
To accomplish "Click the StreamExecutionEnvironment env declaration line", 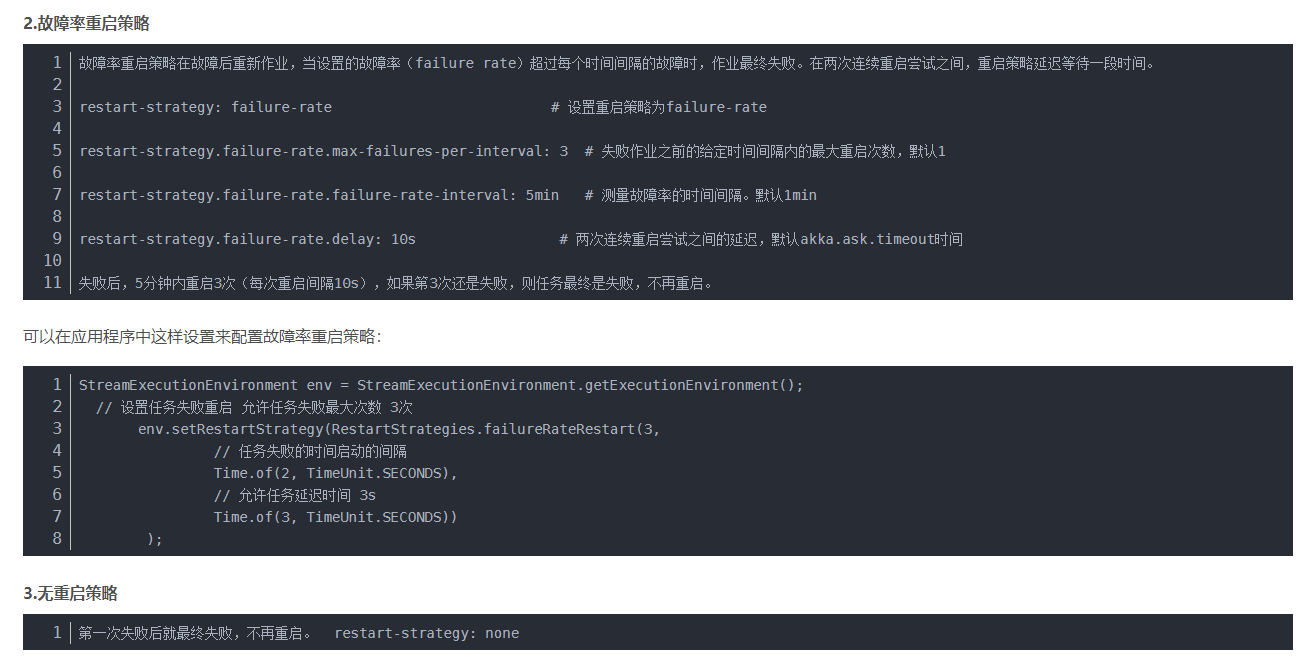I will click(440, 385).
